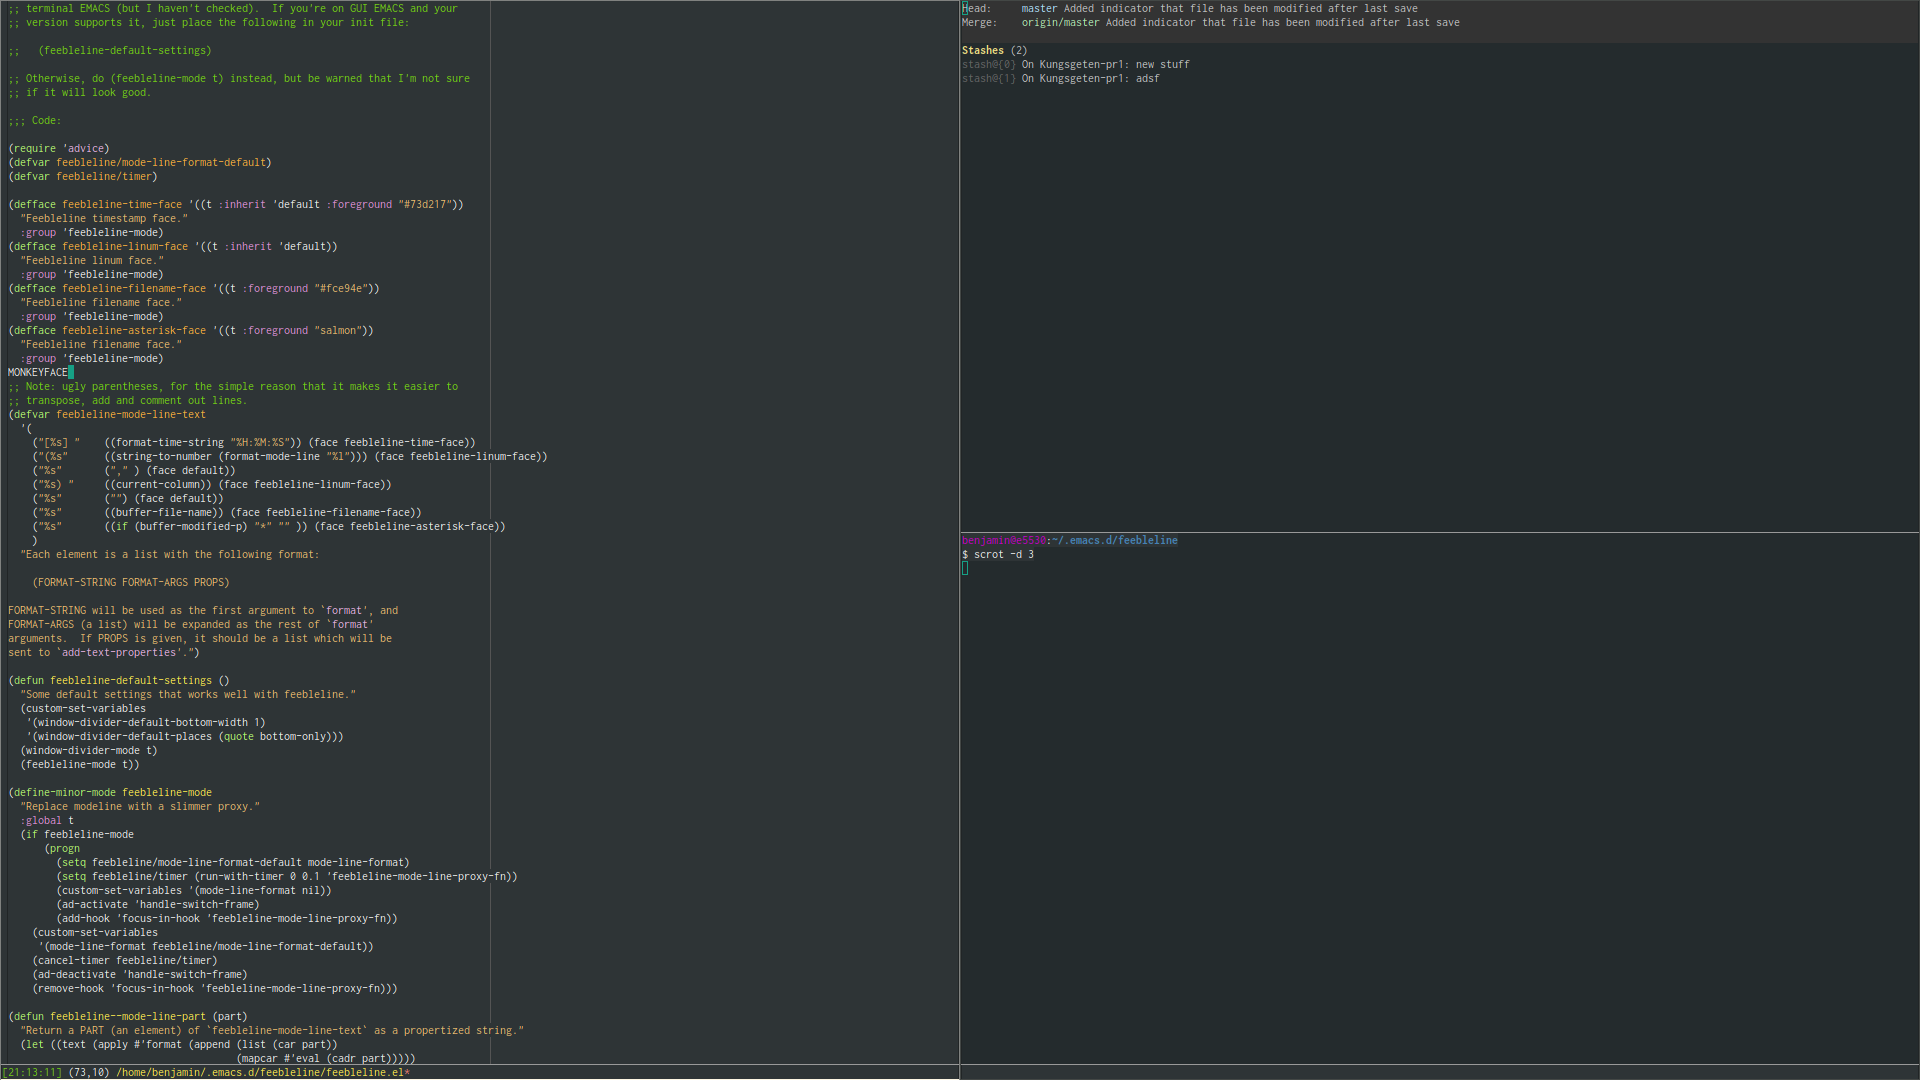Click the ~/.emacs.d/feebleline path in terminal prompt
The width and height of the screenshot is (1920, 1080).
(1116, 540)
